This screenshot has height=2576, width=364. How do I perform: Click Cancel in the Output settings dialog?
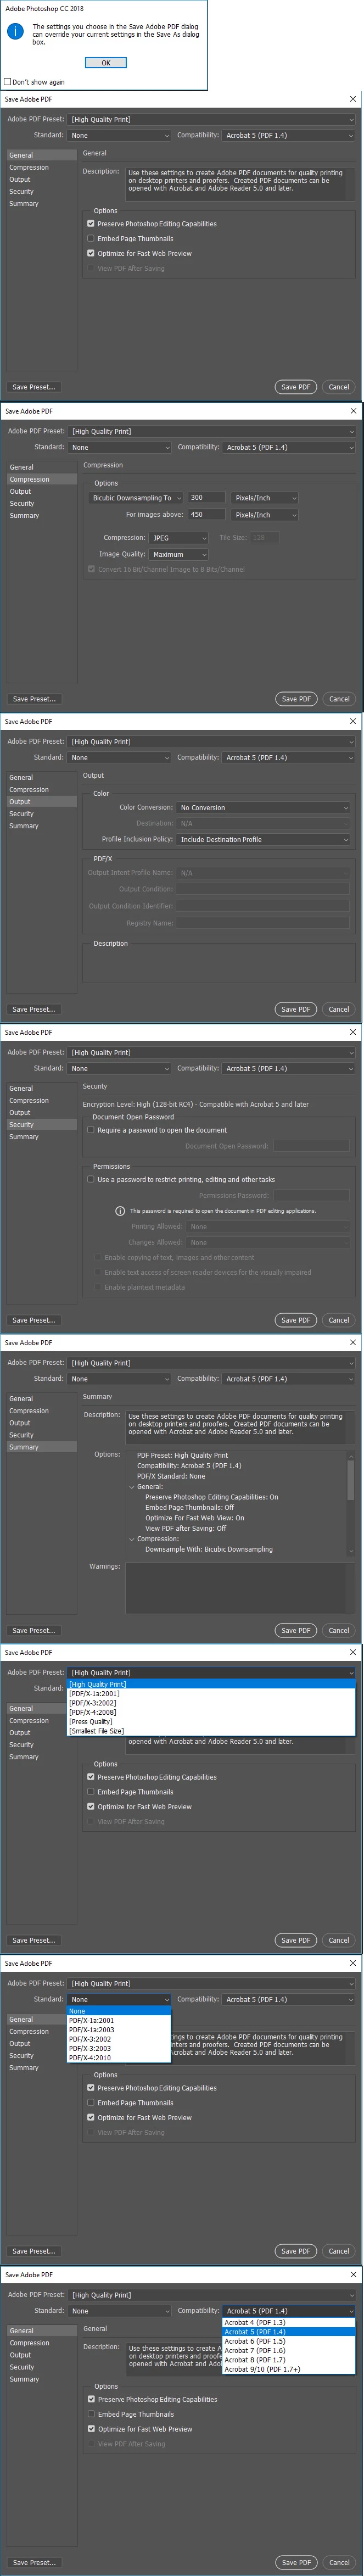pos(339,1009)
